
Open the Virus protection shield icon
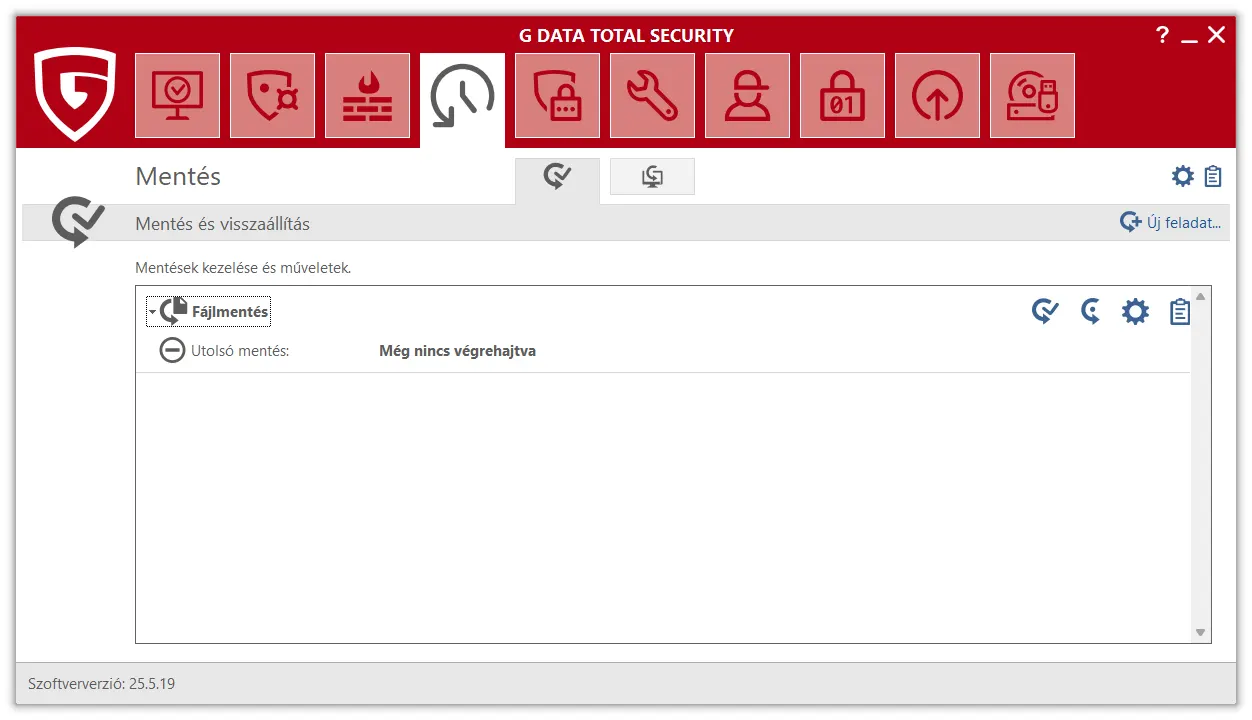point(272,96)
